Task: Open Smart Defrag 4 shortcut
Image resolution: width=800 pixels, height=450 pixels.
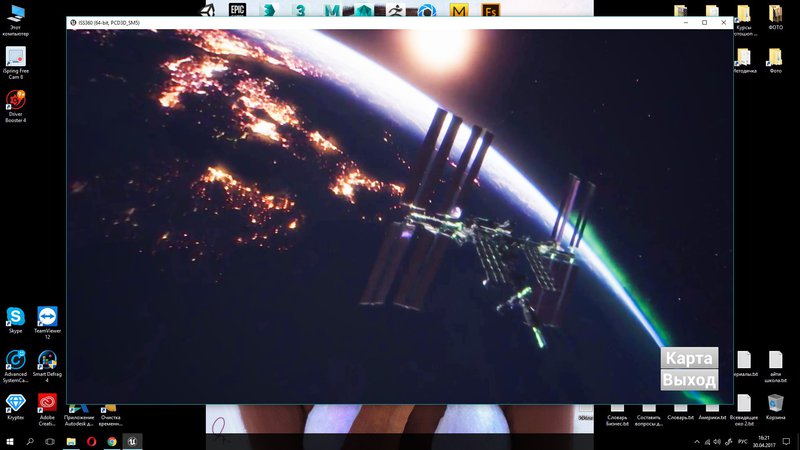Action: coord(47,361)
